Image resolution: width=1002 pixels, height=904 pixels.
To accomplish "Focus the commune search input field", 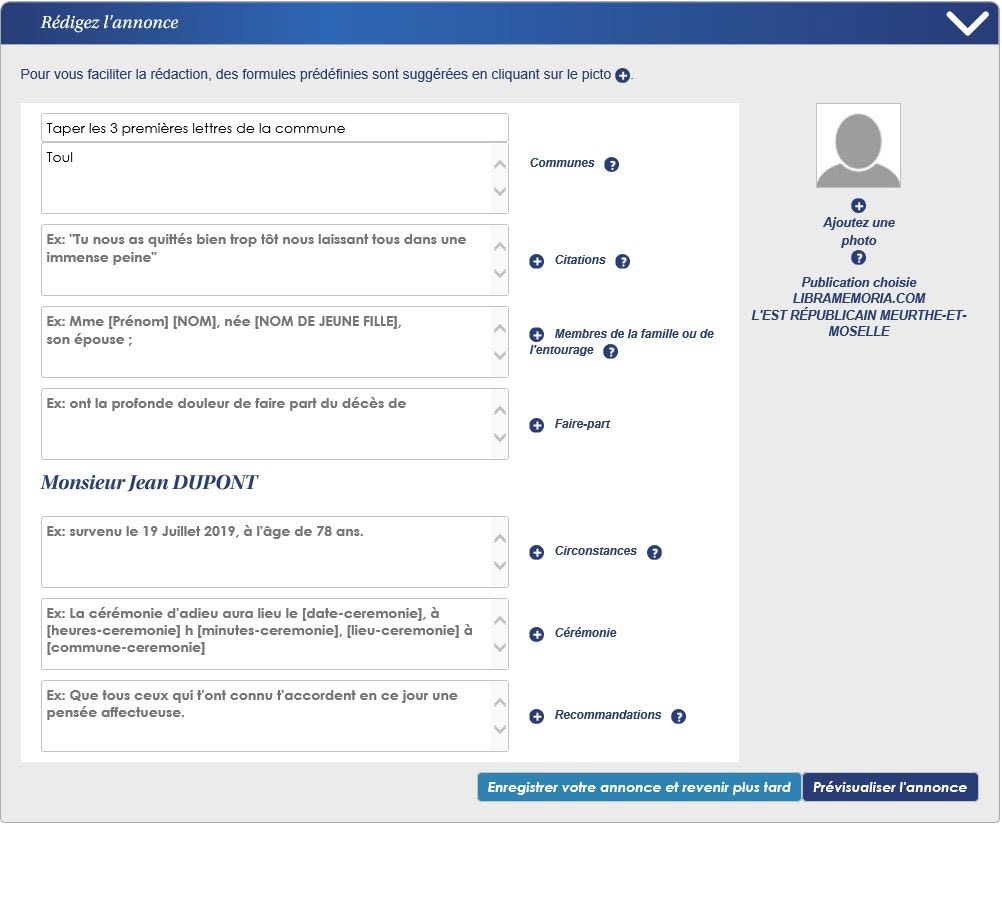I will (x=274, y=128).
